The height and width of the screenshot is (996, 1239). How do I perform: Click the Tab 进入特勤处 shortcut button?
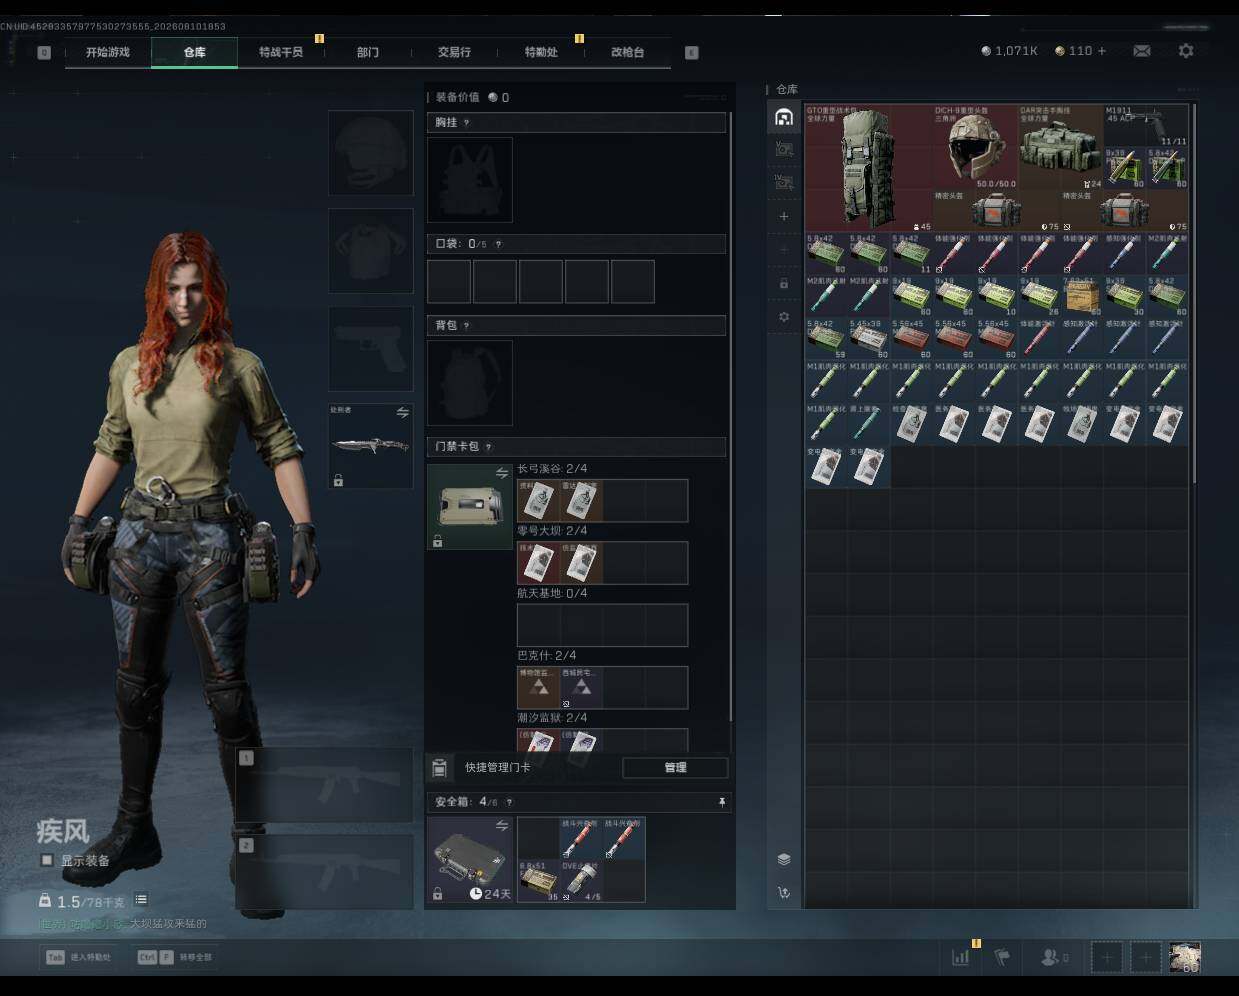point(79,957)
